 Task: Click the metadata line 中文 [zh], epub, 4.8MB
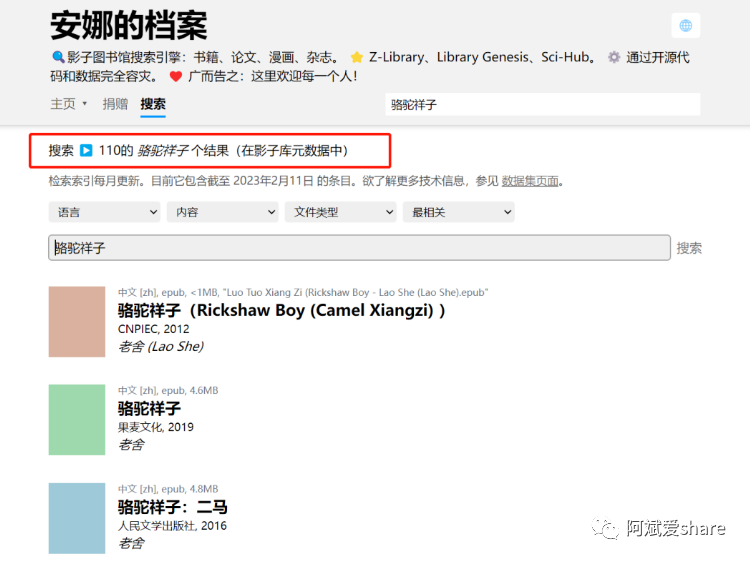click(168, 489)
